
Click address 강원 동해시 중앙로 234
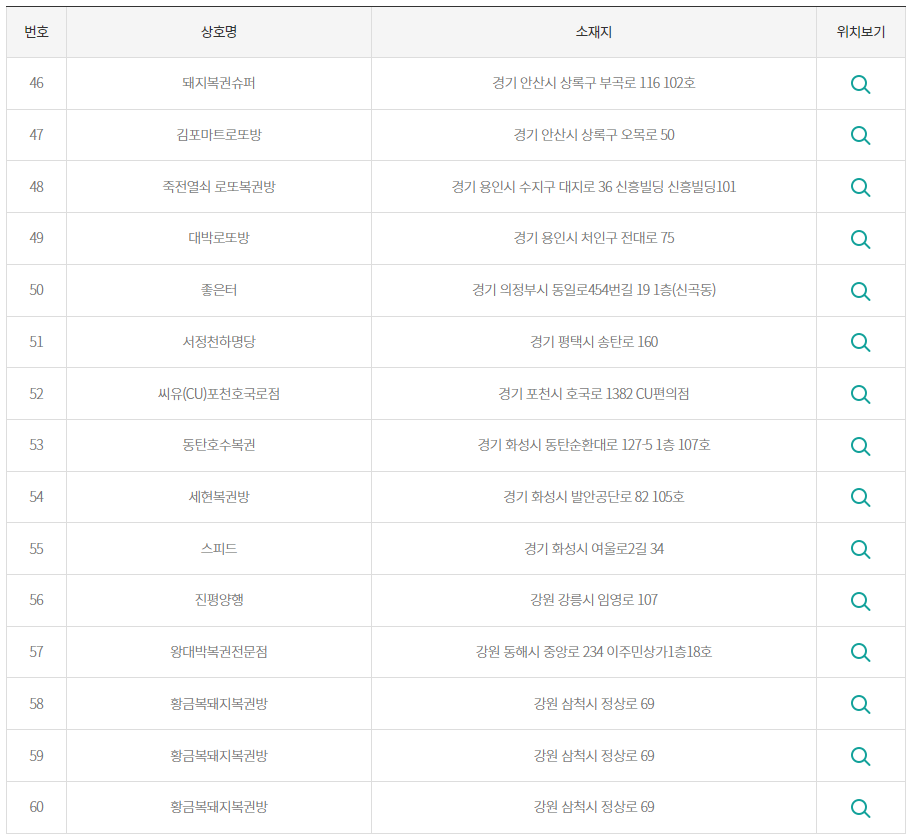[x=539, y=652]
